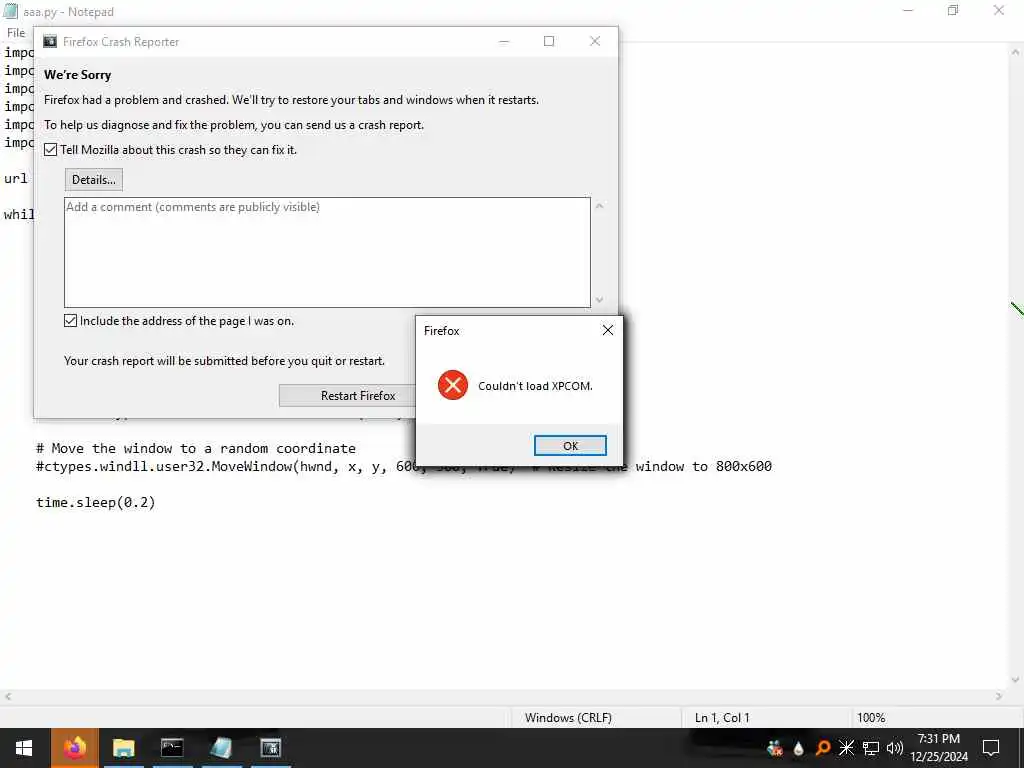Minimize the Notepad window

click(908, 10)
